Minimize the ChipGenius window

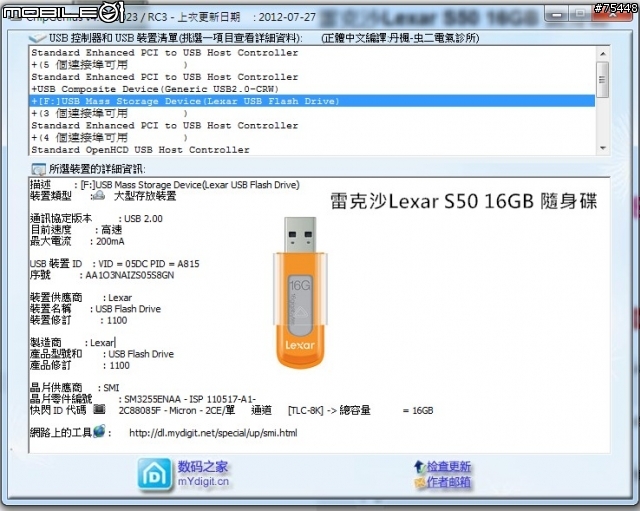(x=556, y=15)
